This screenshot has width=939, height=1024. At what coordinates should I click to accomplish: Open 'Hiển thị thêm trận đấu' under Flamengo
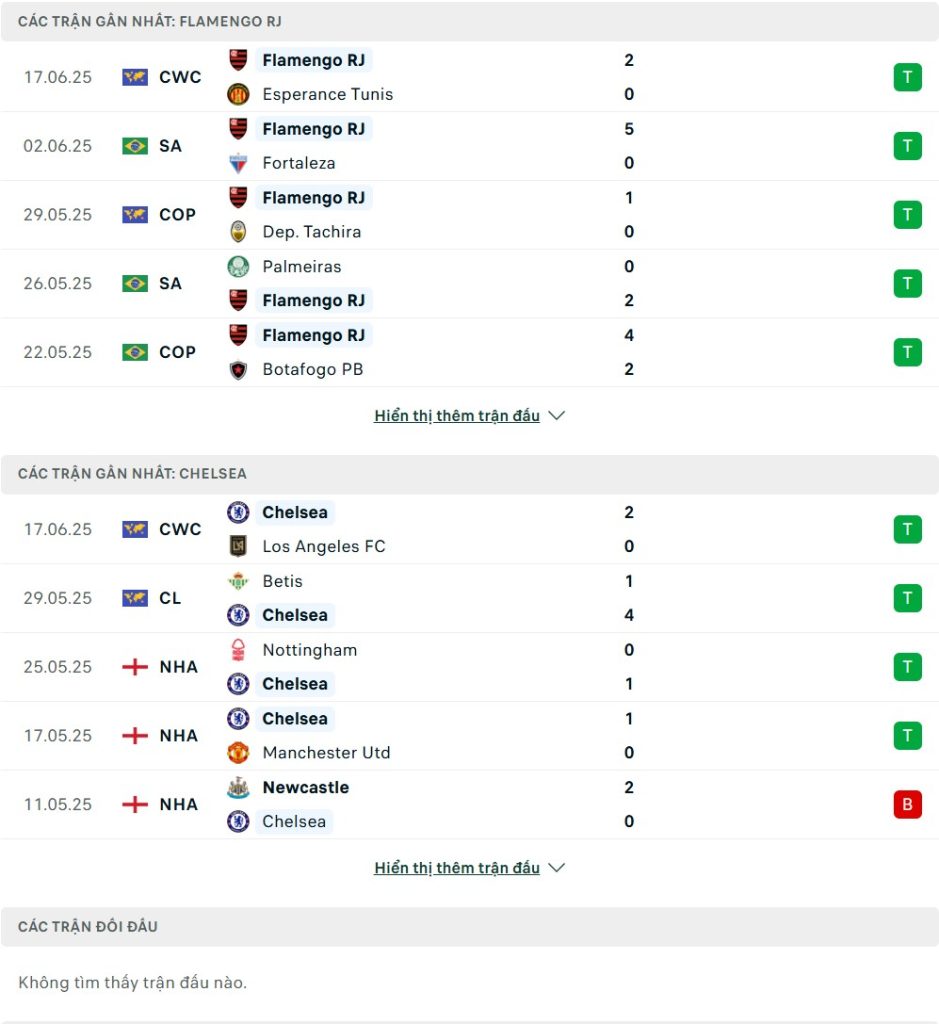[456, 415]
